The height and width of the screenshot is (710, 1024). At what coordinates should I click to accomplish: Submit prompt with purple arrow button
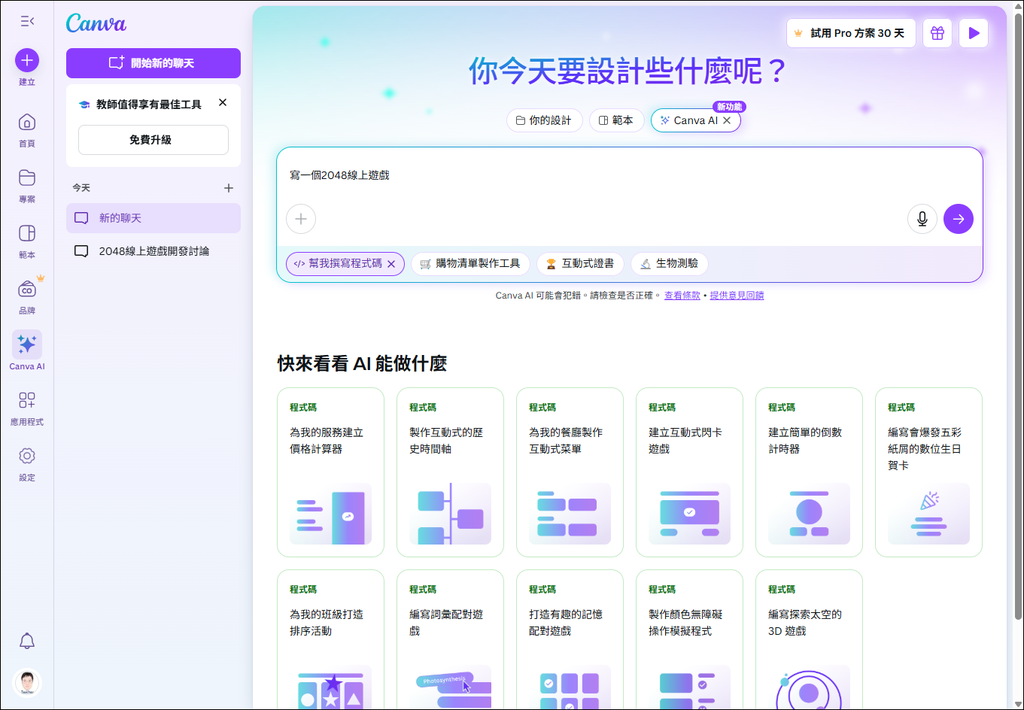(959, 219)
